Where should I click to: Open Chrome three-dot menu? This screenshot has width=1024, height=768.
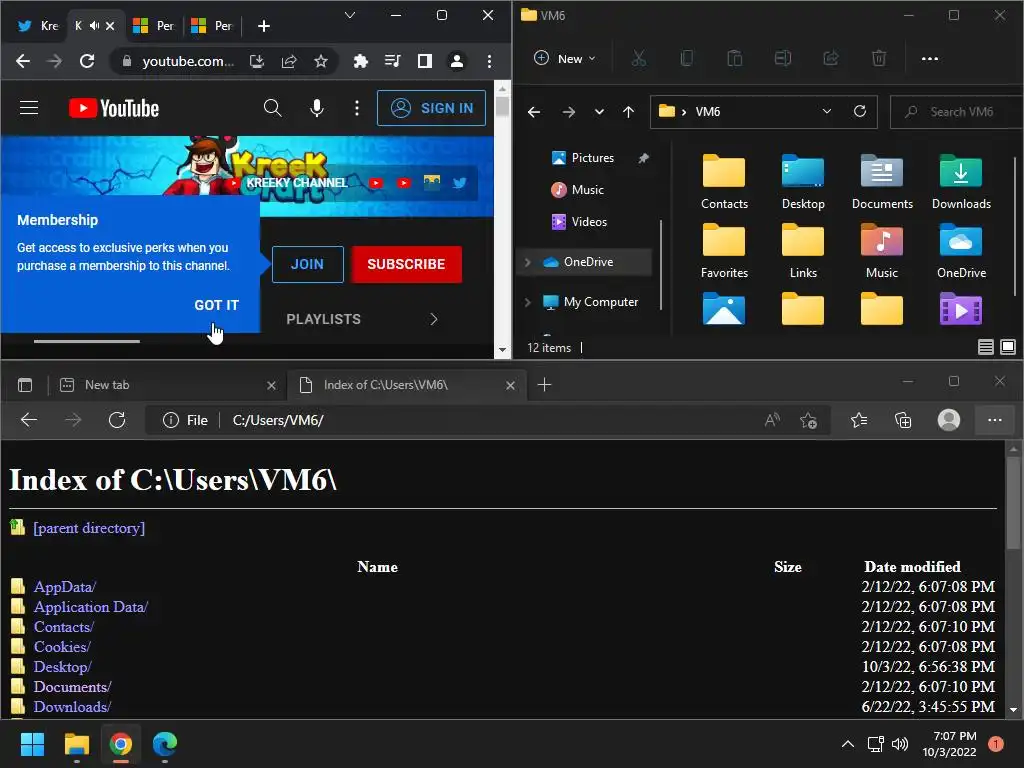pos(489,61)
